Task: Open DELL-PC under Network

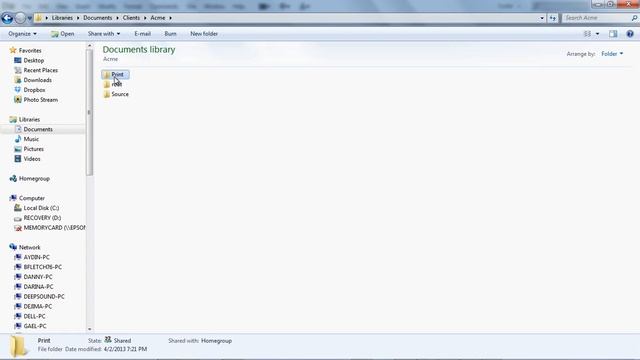Action: (x=30, y=316)
